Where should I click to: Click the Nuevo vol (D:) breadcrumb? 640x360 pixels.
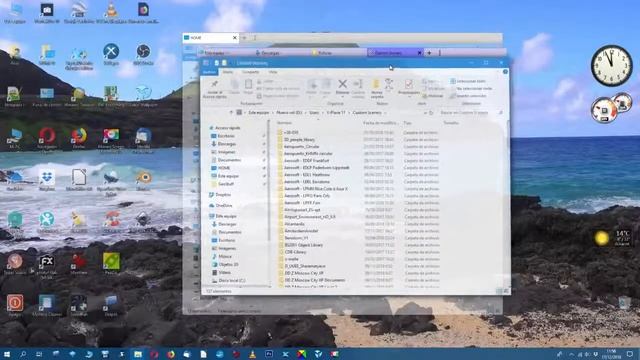289,113
